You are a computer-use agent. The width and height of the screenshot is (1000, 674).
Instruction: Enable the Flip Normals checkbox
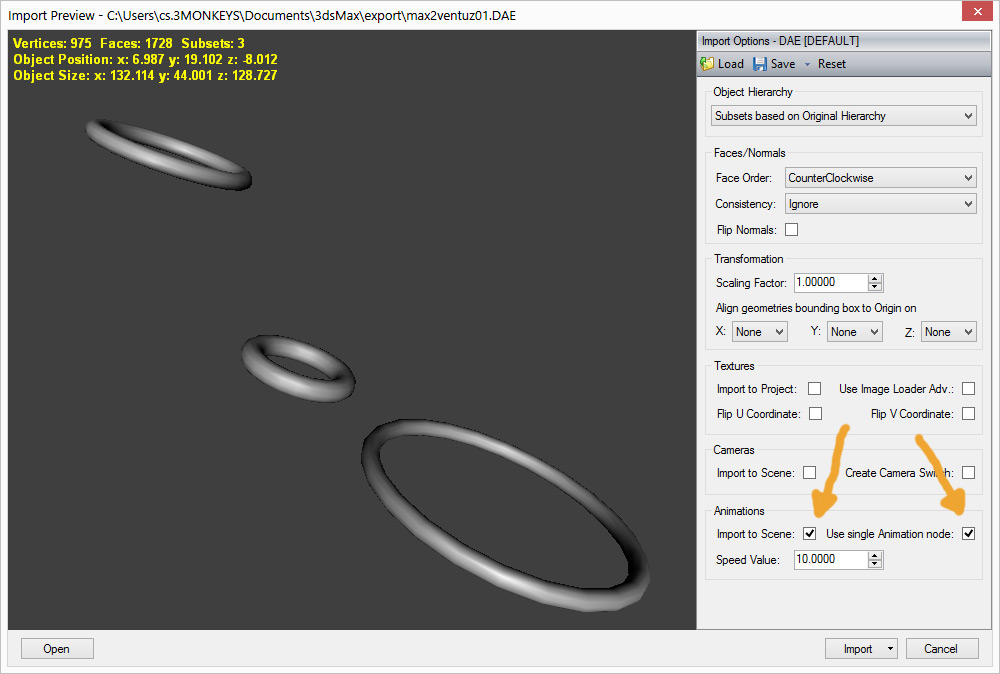792,230
